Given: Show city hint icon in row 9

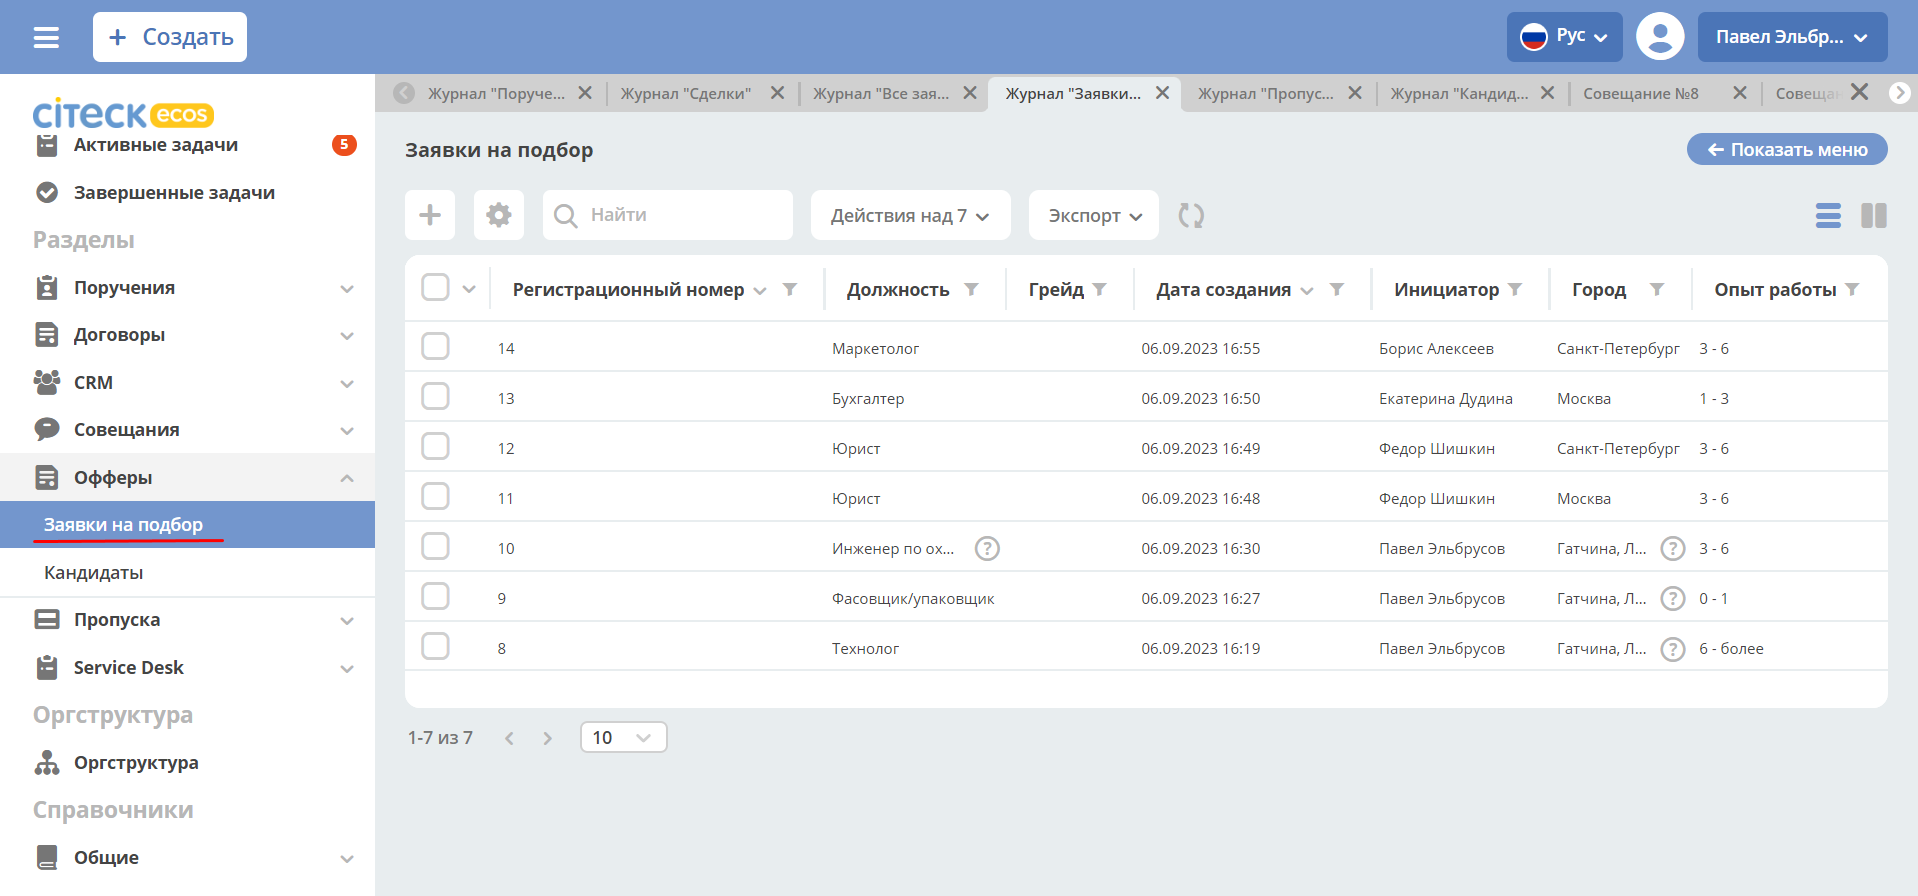Looking at the screenshot, I should pos(1673,598).
